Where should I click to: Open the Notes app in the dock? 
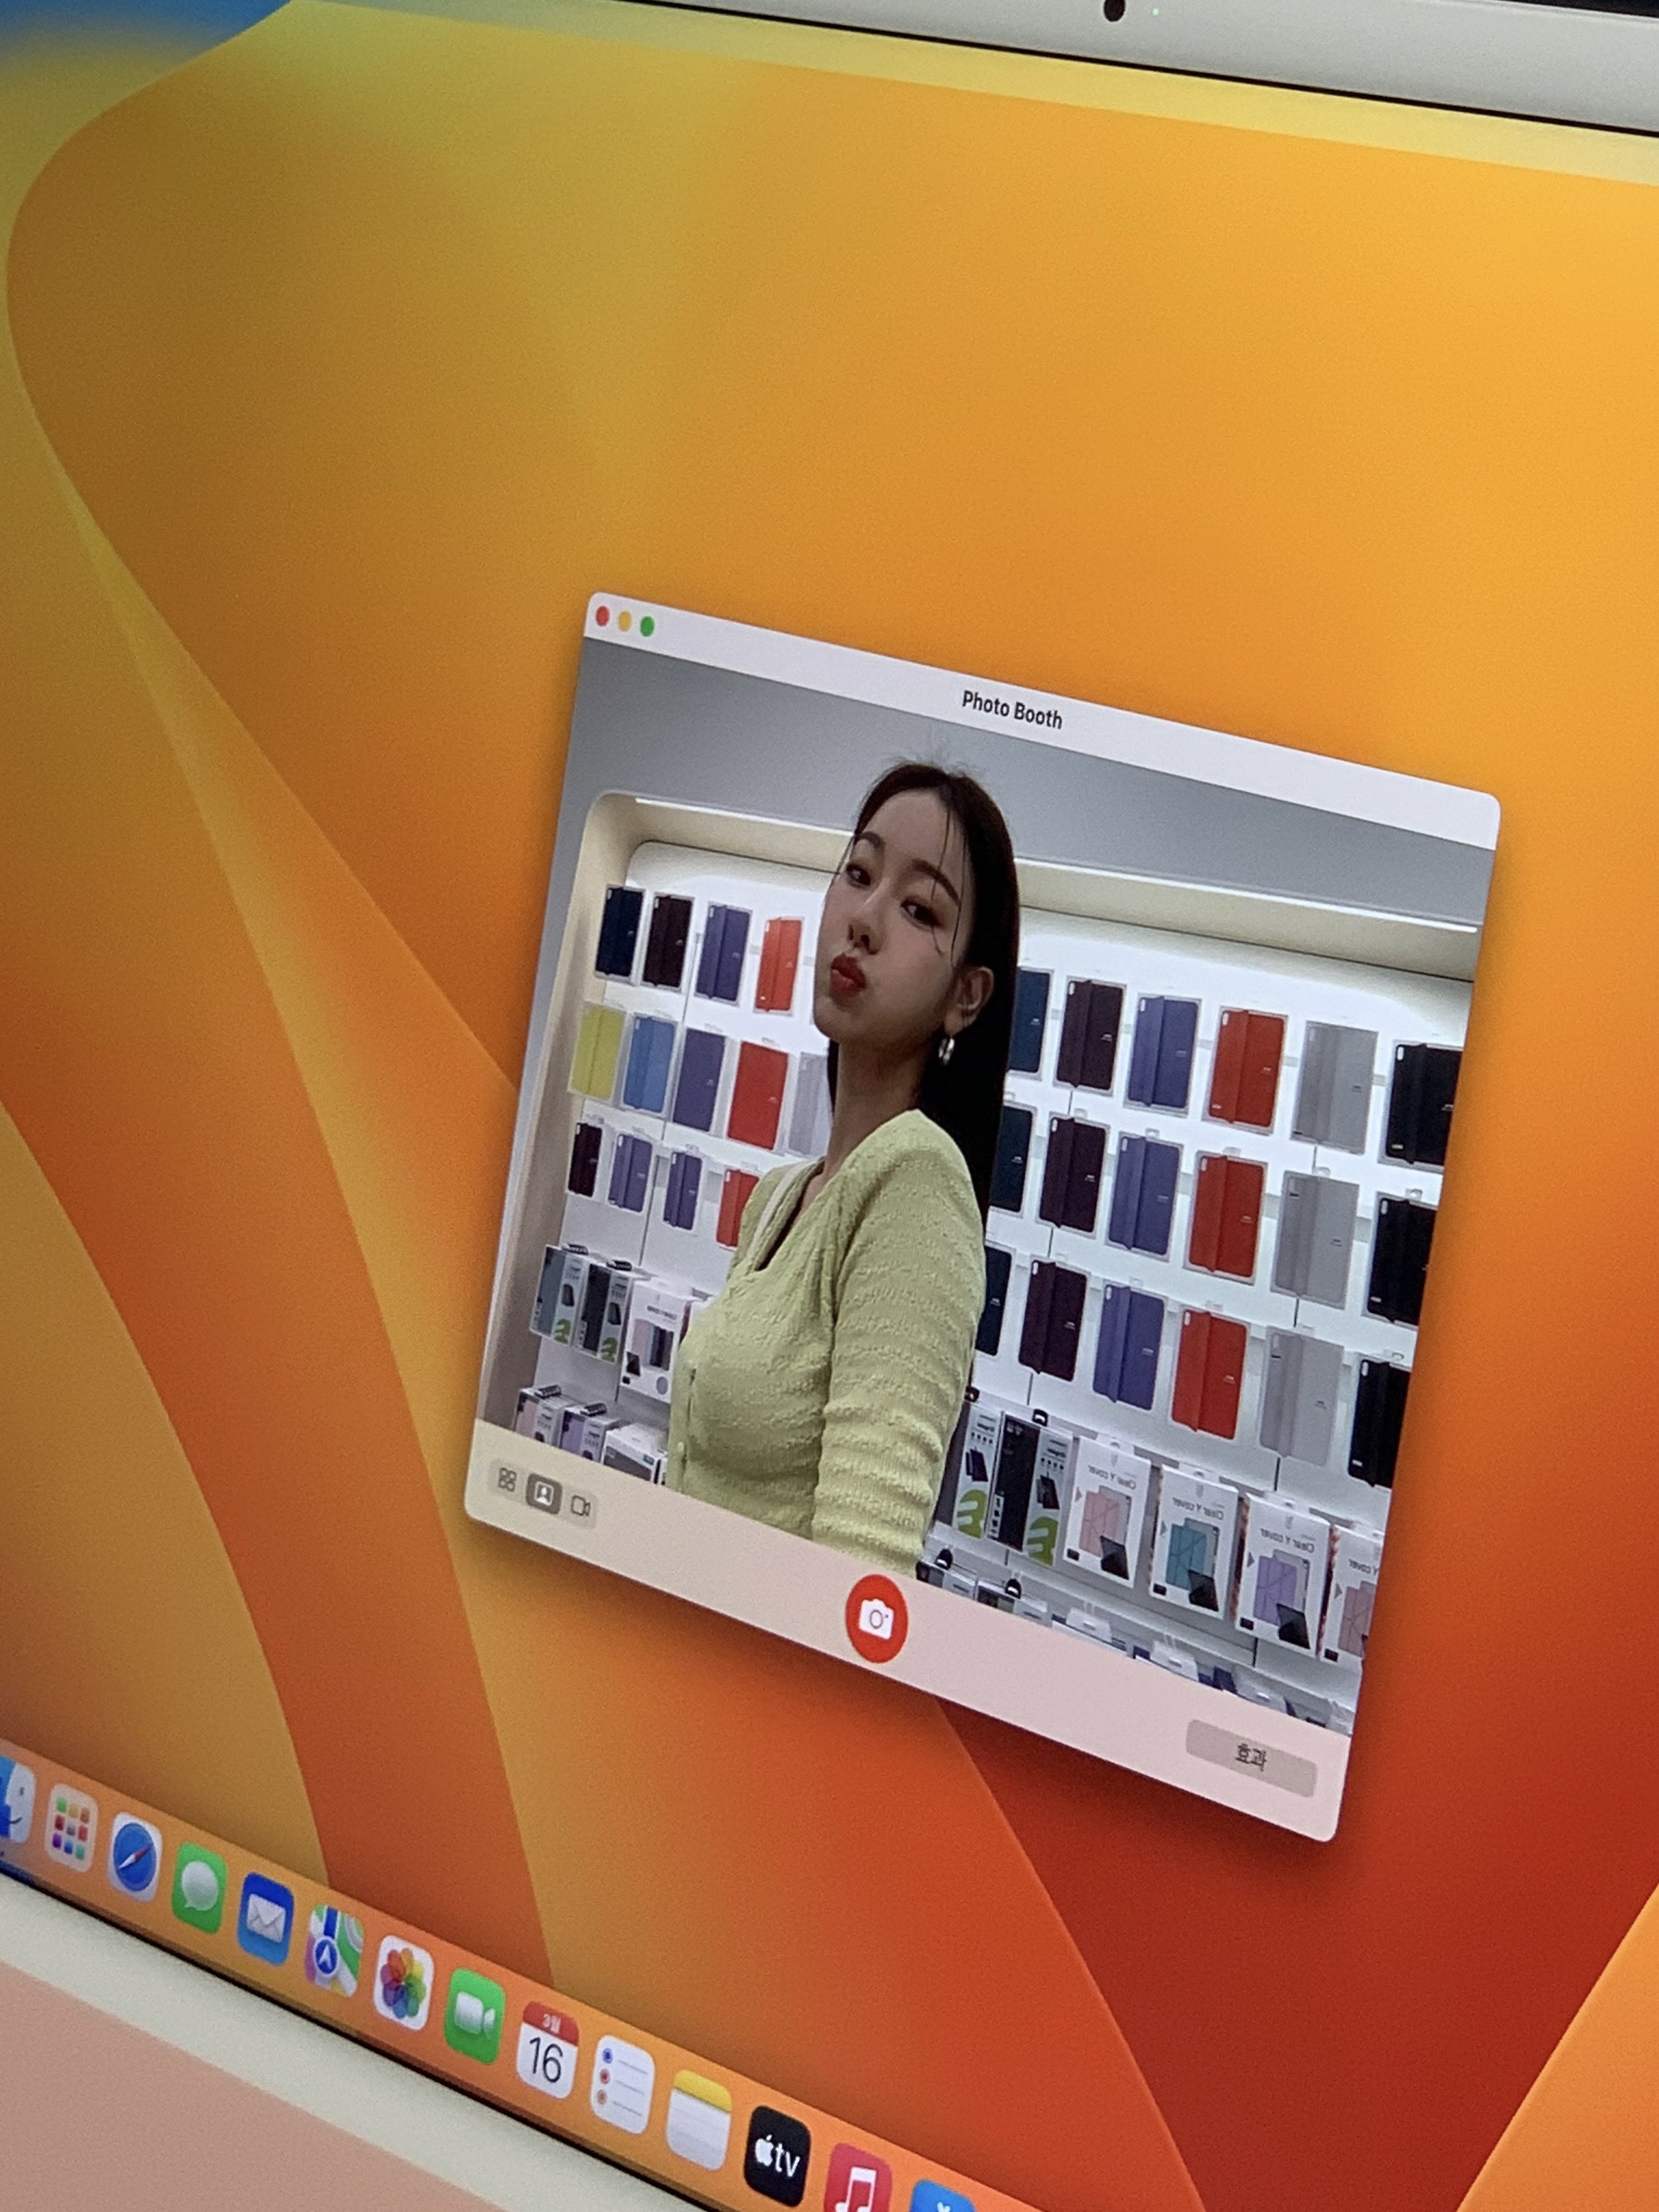pos(699,2119)
